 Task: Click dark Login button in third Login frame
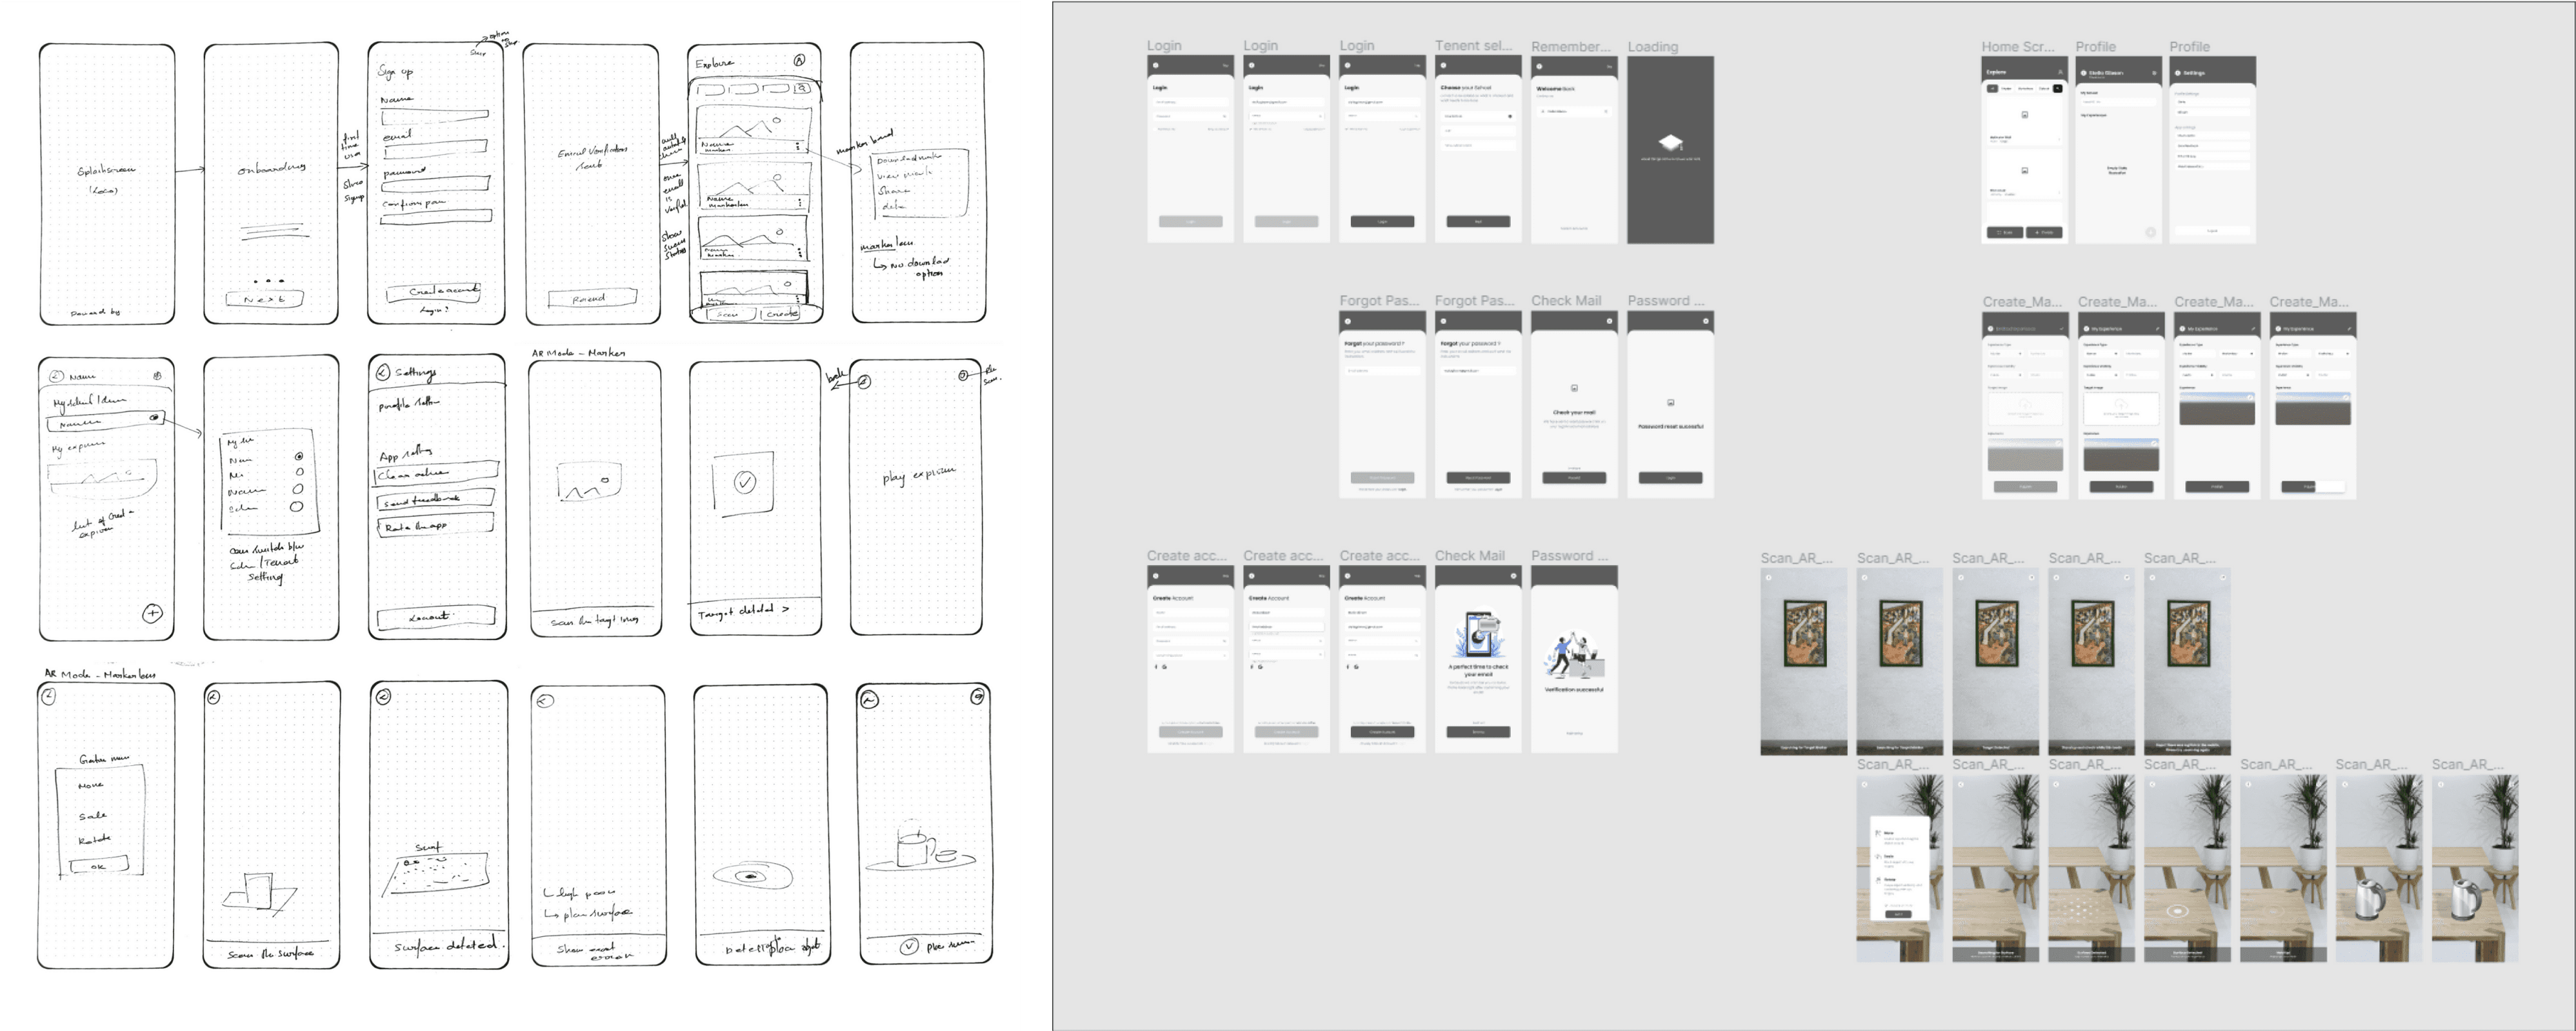click(x=1382, y=221)
